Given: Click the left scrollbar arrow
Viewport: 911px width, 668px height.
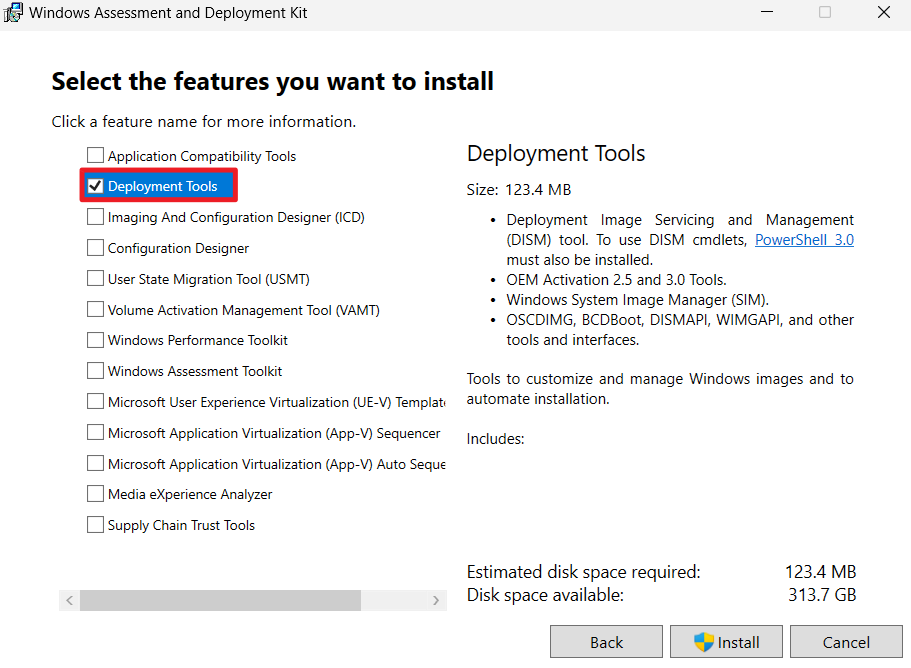Looking at the screenshot, I should [x=68, y=600].
